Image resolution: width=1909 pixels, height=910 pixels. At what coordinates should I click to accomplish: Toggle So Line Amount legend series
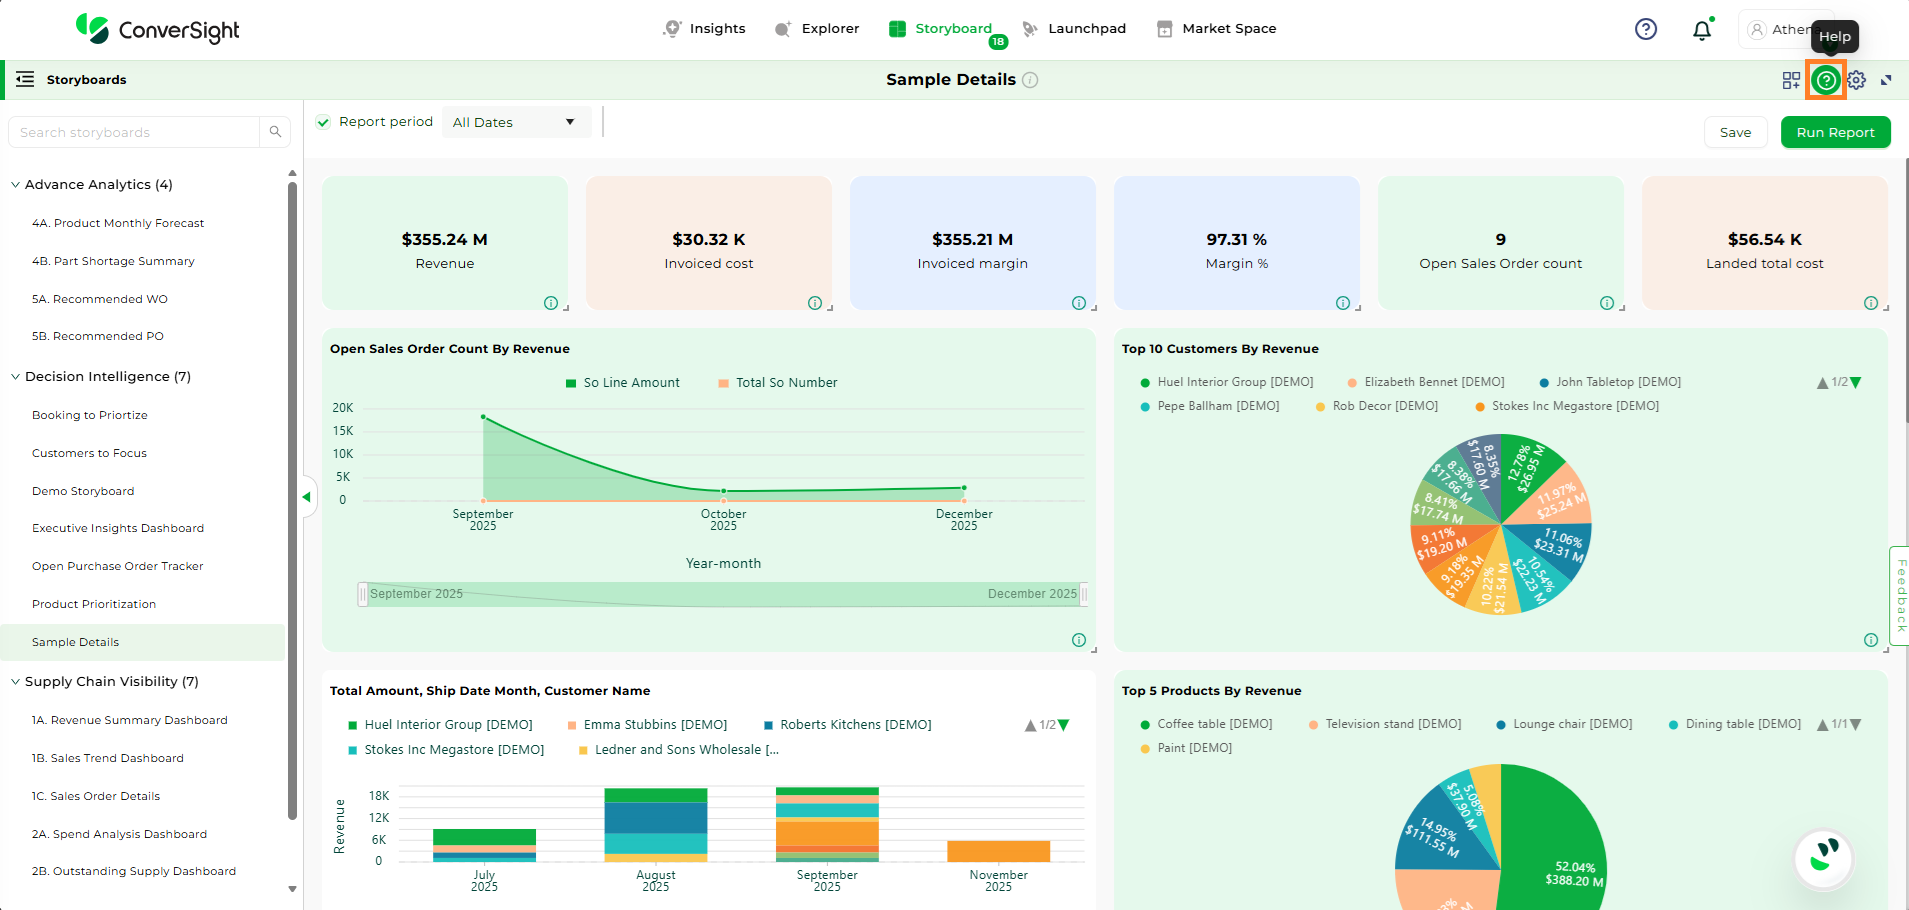[622, 383]
